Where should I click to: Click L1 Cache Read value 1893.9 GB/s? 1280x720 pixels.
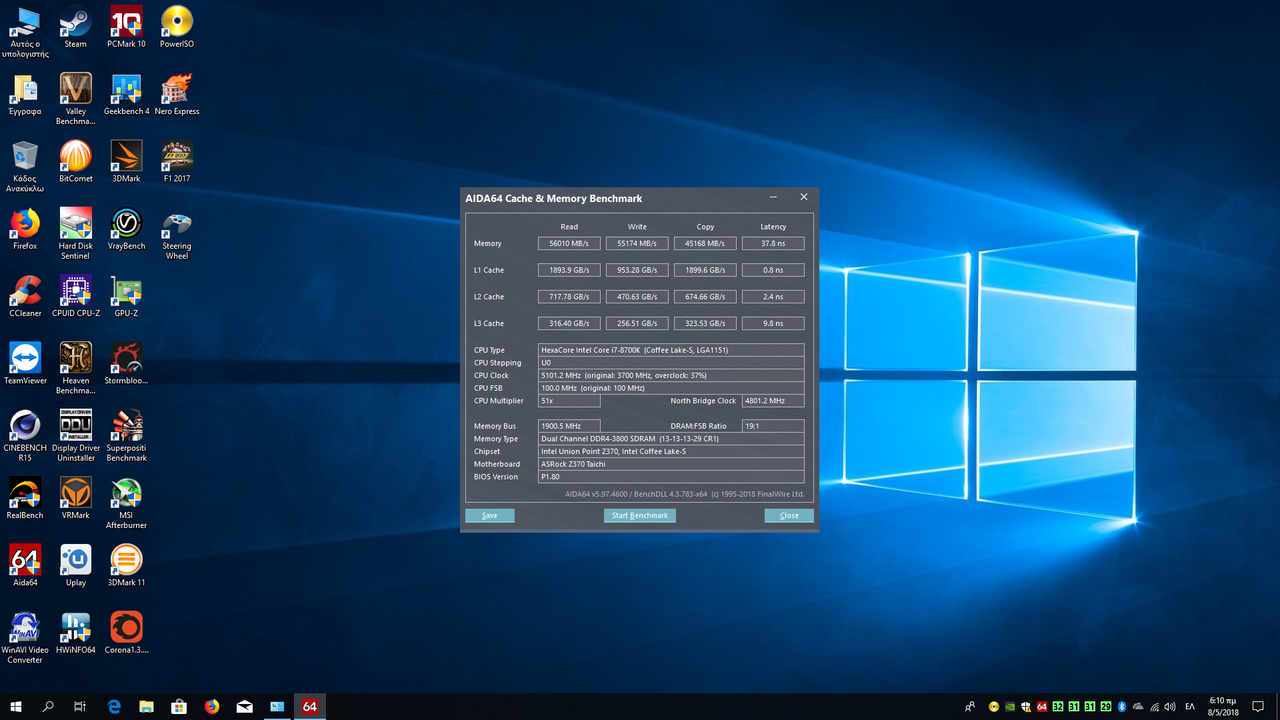569,270
